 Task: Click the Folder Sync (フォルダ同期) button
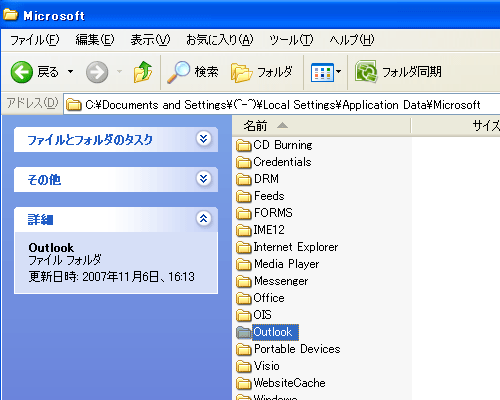point(398,72)
